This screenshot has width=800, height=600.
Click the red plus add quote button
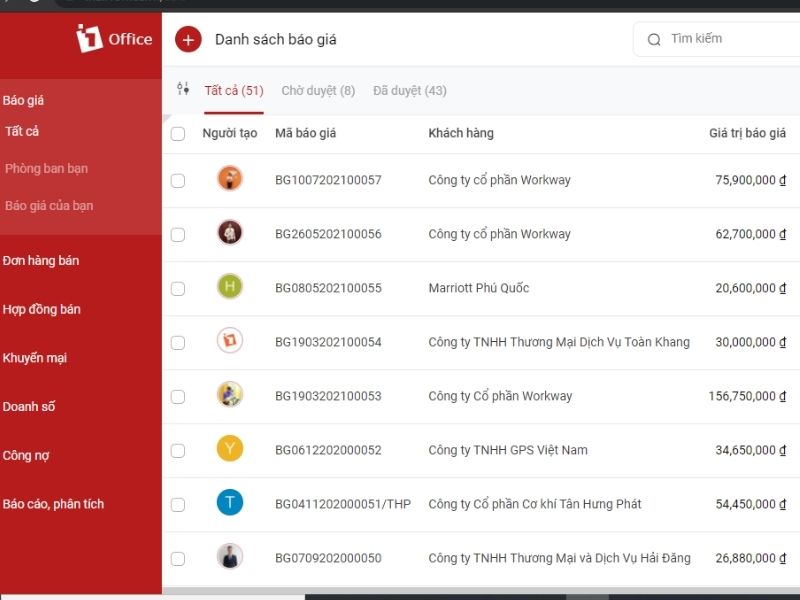tap(188, 39)
